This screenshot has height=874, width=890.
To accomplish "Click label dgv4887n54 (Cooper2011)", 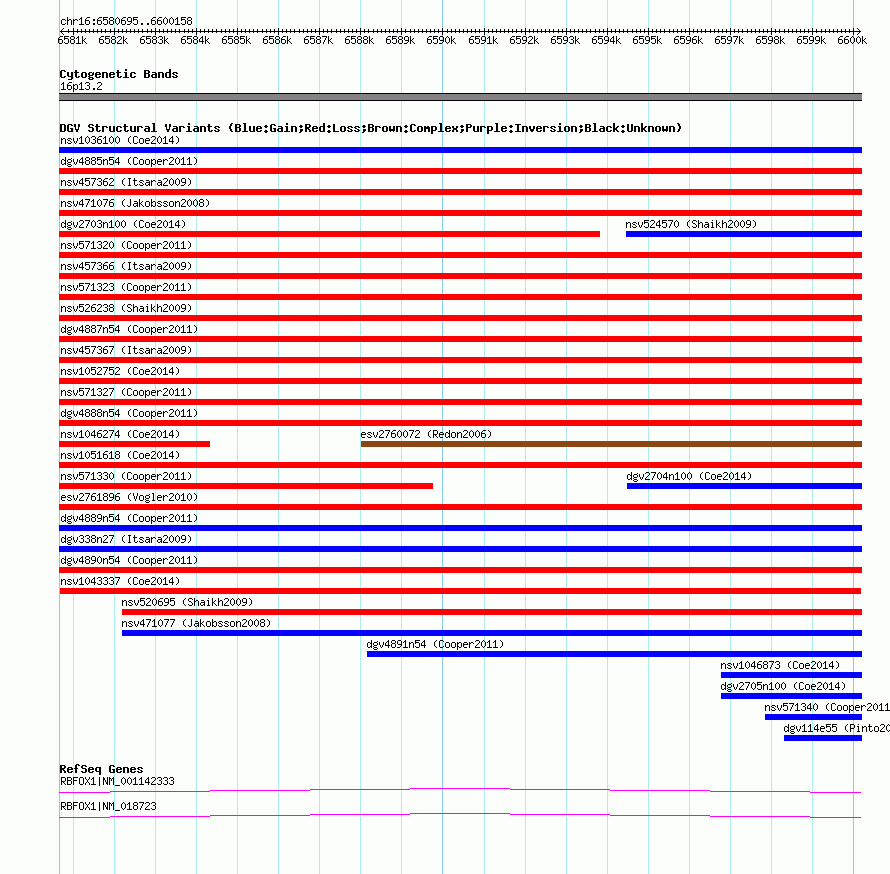I will (x=129, y=329).
